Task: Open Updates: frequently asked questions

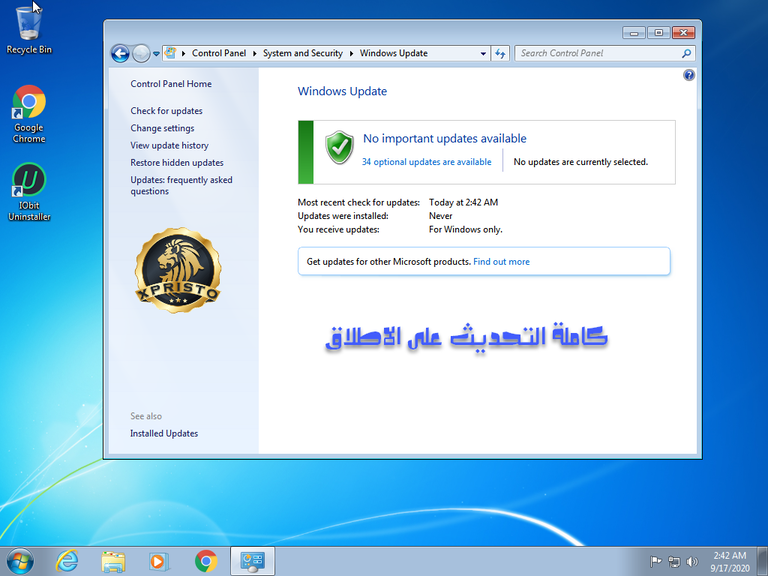Action: tap(181, 186)
